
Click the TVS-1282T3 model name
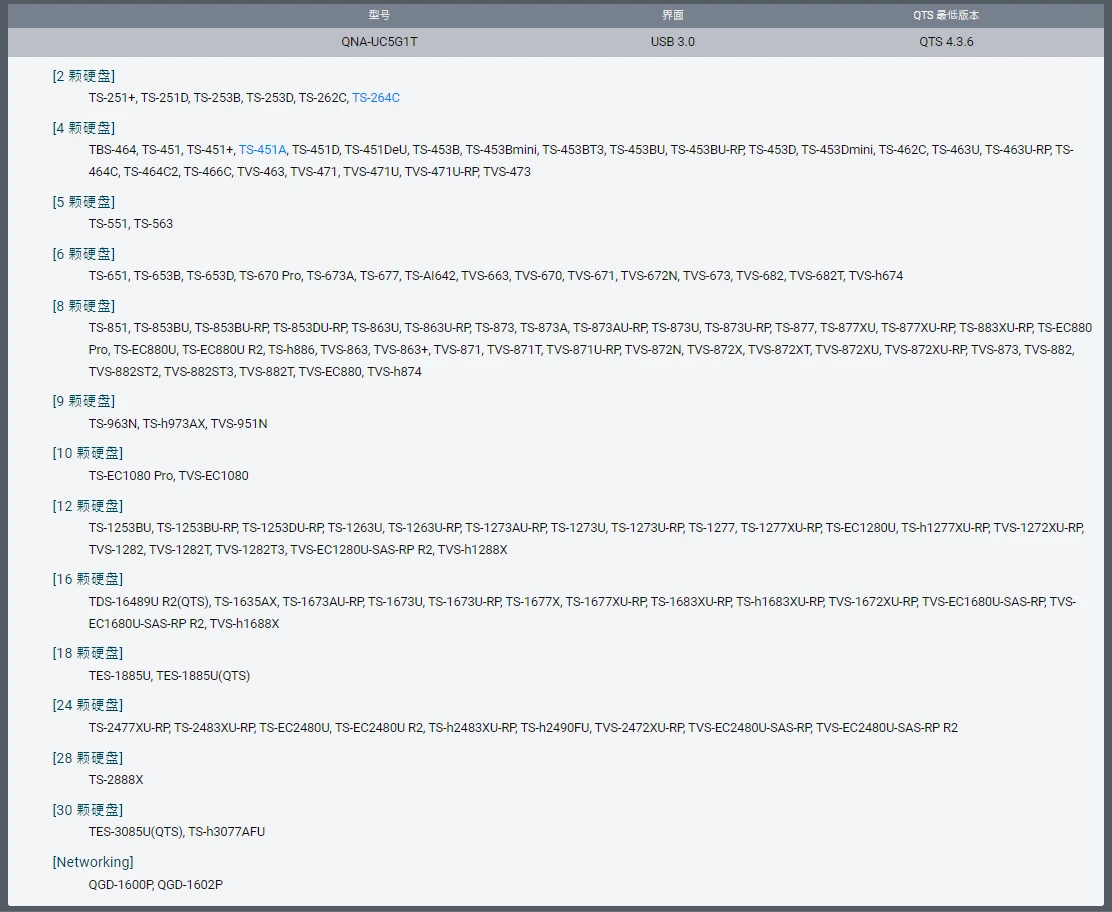(250, 550)
